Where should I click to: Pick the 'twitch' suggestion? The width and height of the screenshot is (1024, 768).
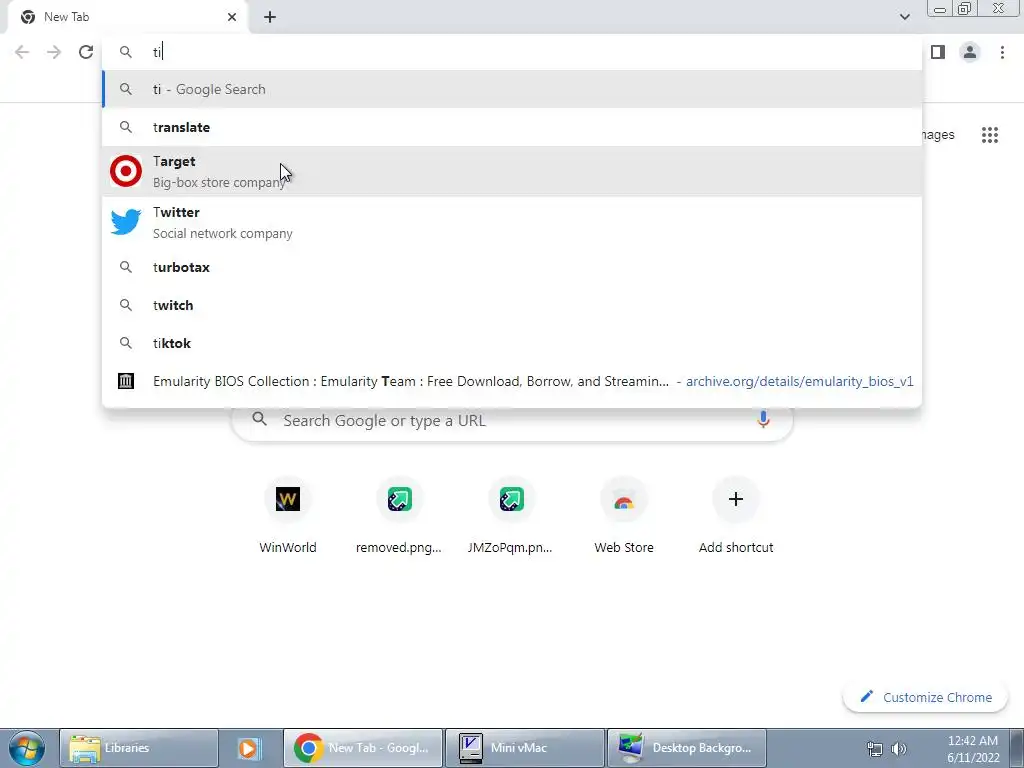512,305
